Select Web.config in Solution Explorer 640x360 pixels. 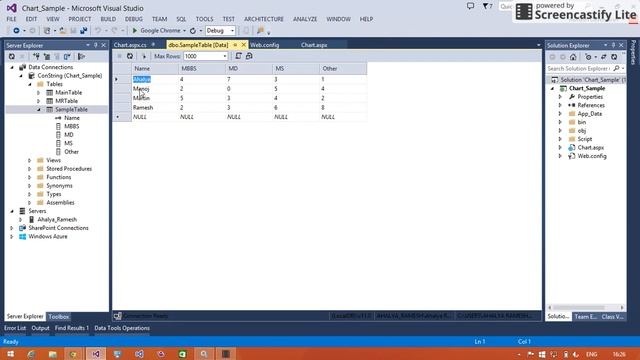coord(592,156)
